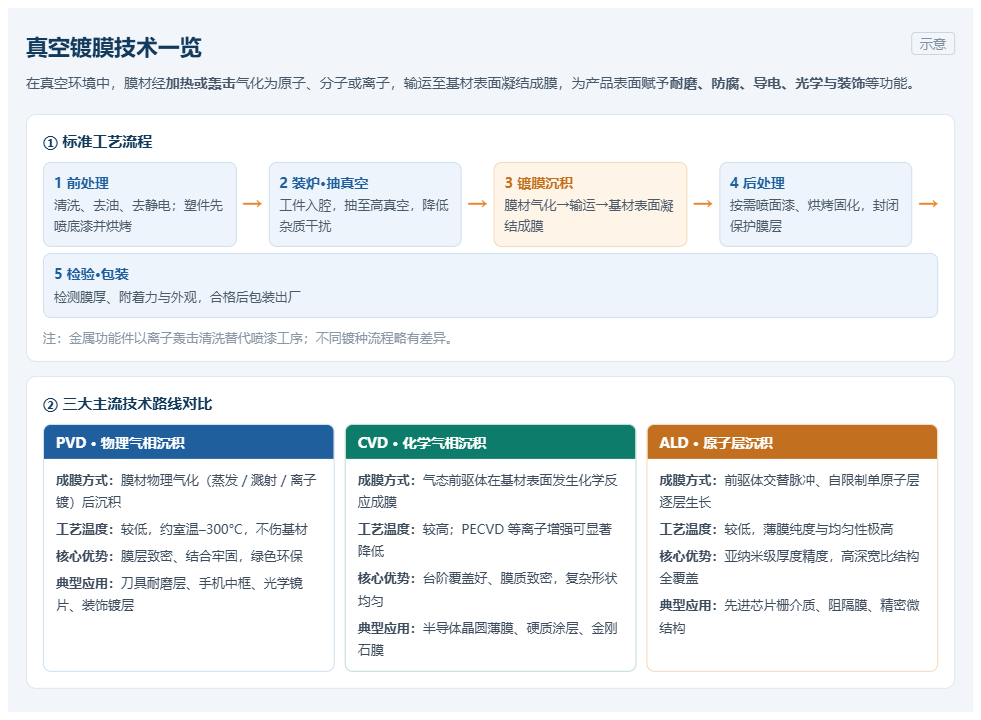
Task: Click CVD 工艺温度 text mentioning PECVD
Action: (x=485, y=540)
